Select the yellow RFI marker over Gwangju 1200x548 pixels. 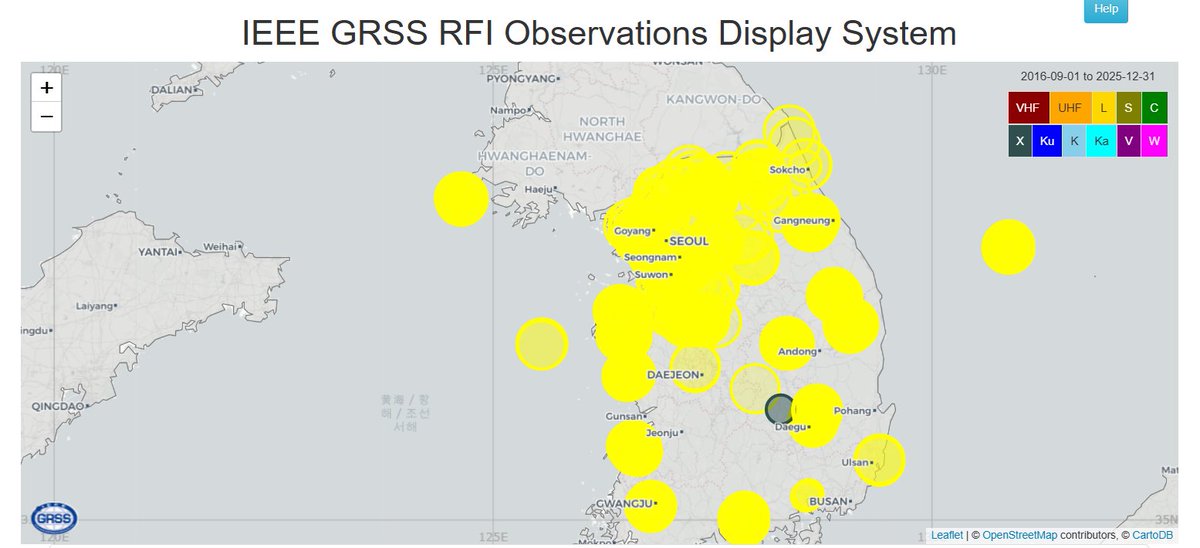click(650, 507)
